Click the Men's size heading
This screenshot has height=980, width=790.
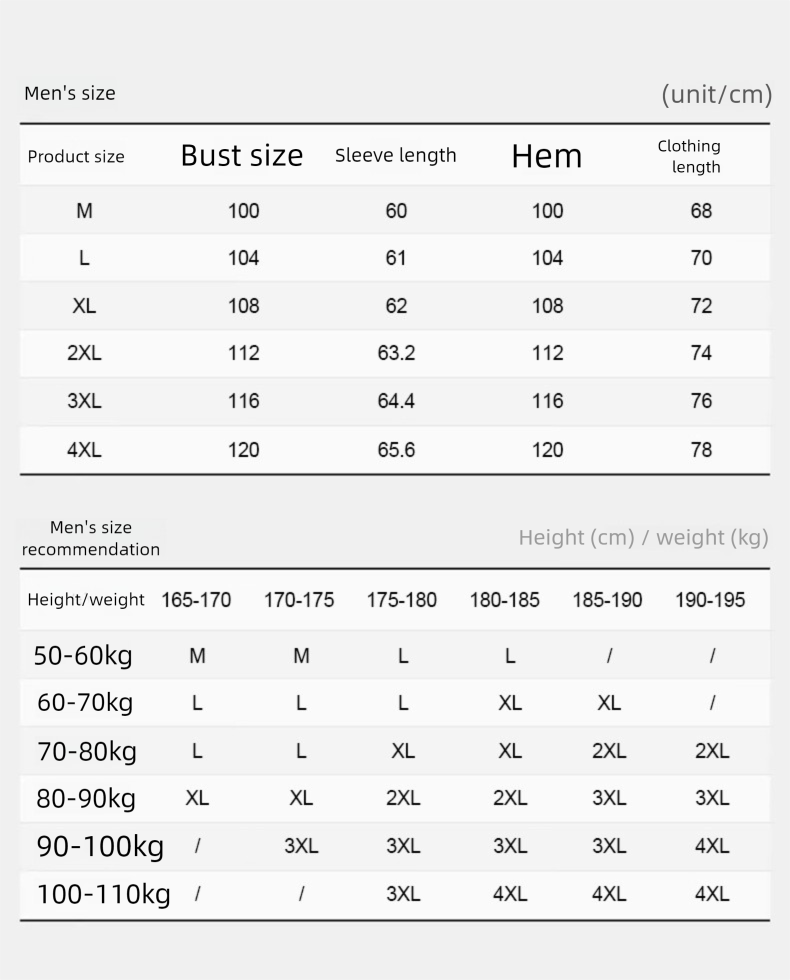[70, 93]
